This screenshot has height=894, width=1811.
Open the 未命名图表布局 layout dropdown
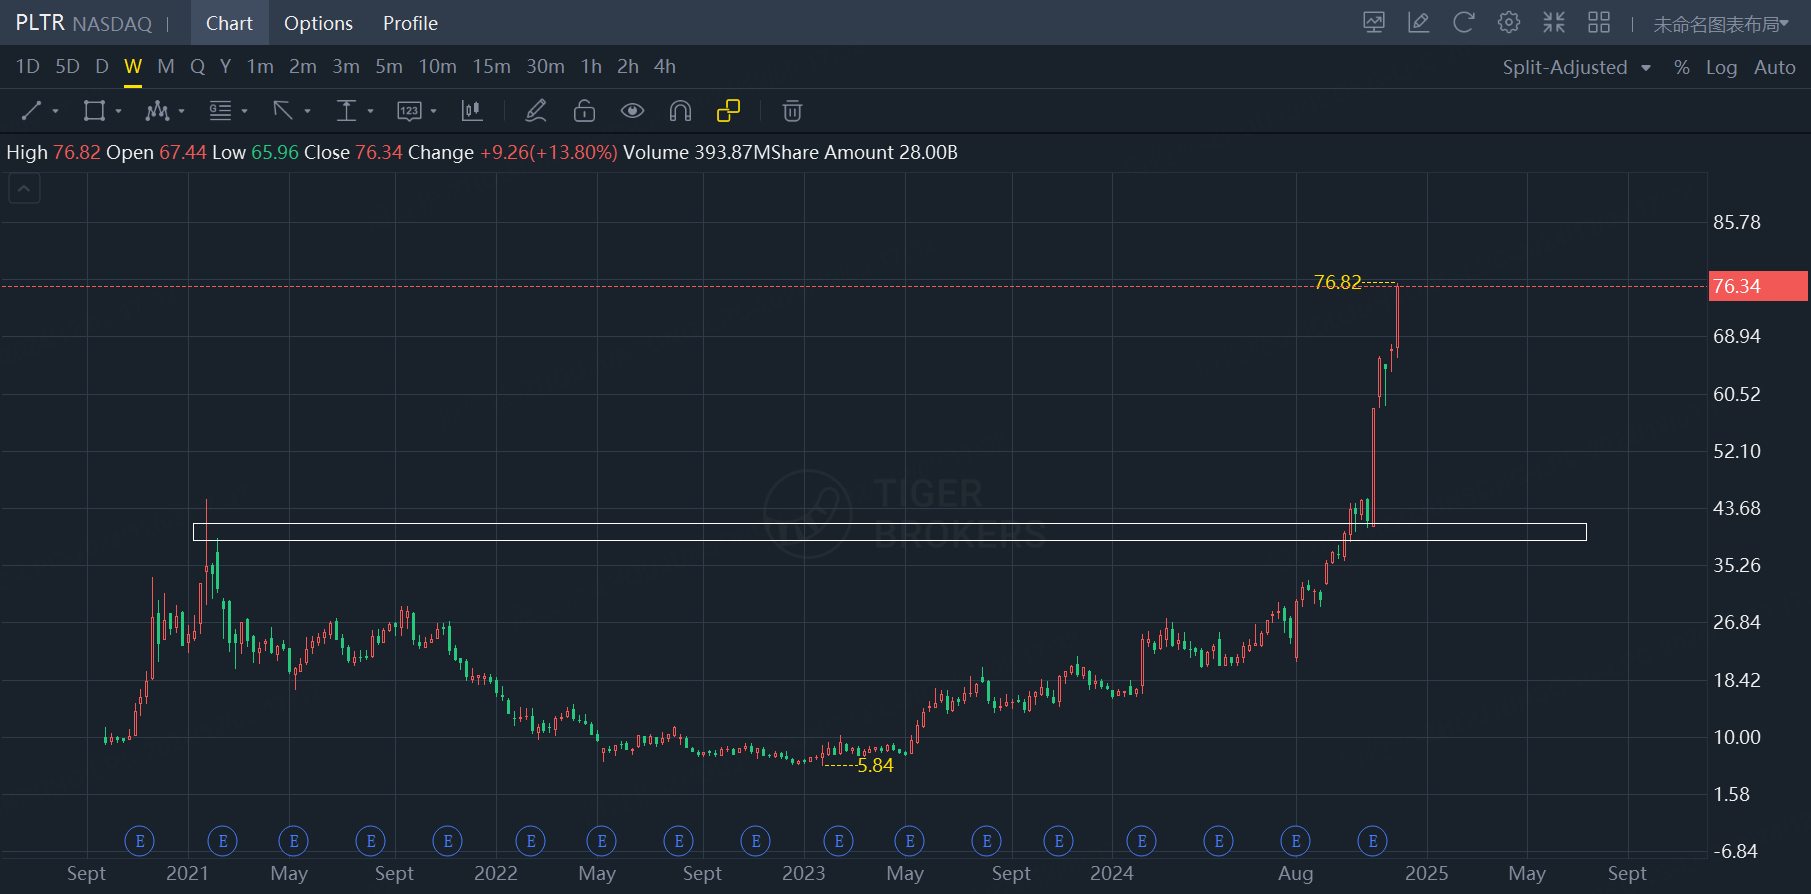pos(1721,23)
